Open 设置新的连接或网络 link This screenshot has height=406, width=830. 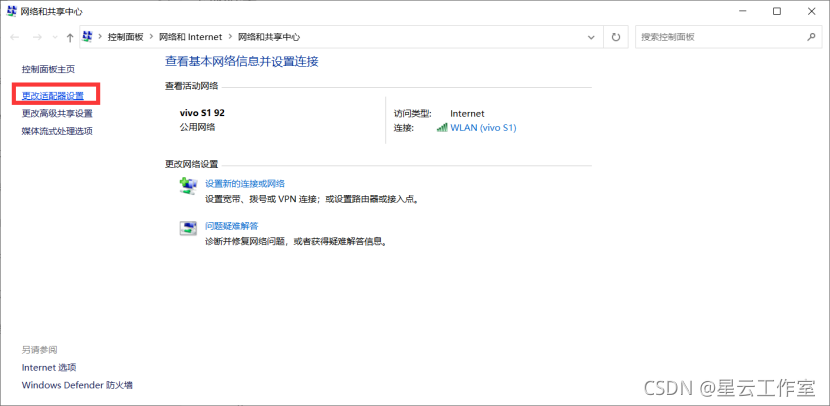tap(245, 184)
